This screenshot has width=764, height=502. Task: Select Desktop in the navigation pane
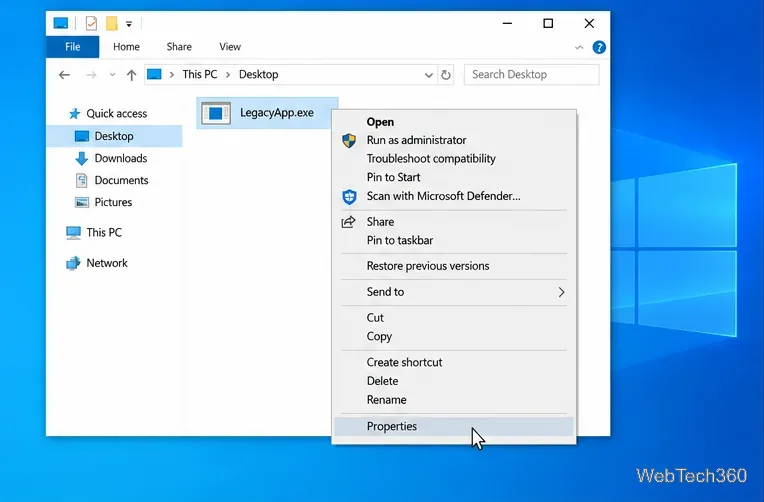coord(114,136)
